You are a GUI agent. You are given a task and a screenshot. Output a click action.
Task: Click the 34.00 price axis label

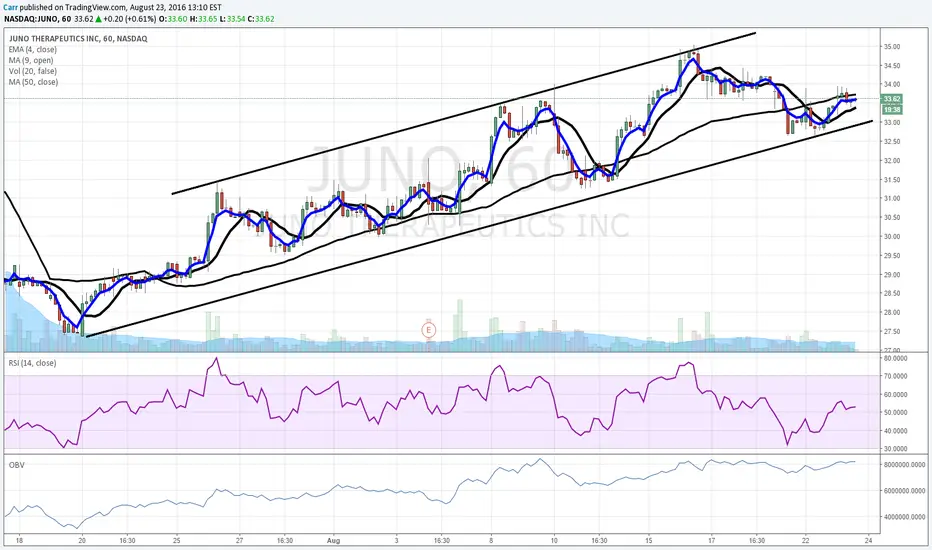(892, 84)
